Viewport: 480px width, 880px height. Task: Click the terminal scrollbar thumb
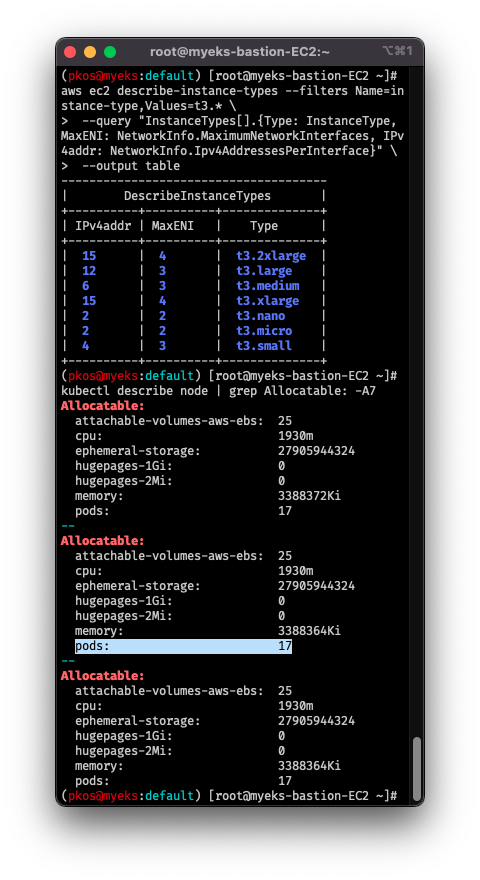[416, 769]
